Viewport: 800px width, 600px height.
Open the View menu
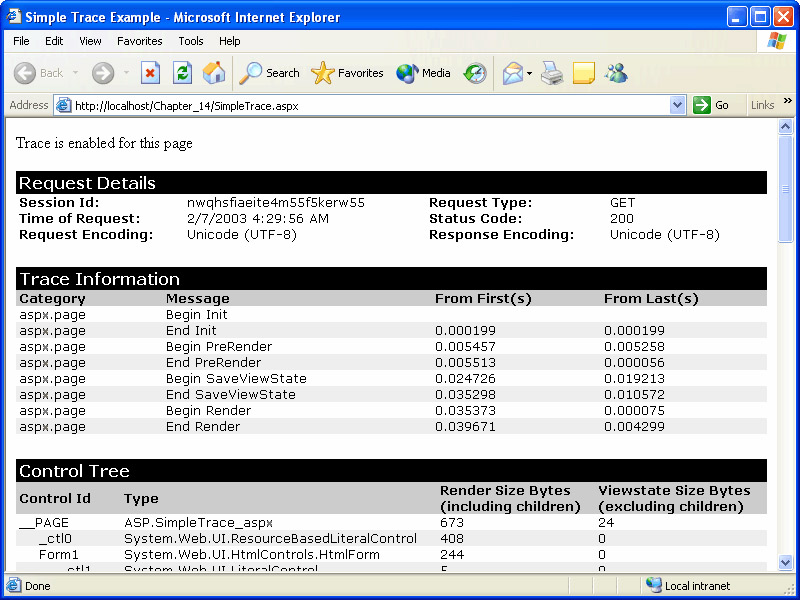click(x=90, y=41)
